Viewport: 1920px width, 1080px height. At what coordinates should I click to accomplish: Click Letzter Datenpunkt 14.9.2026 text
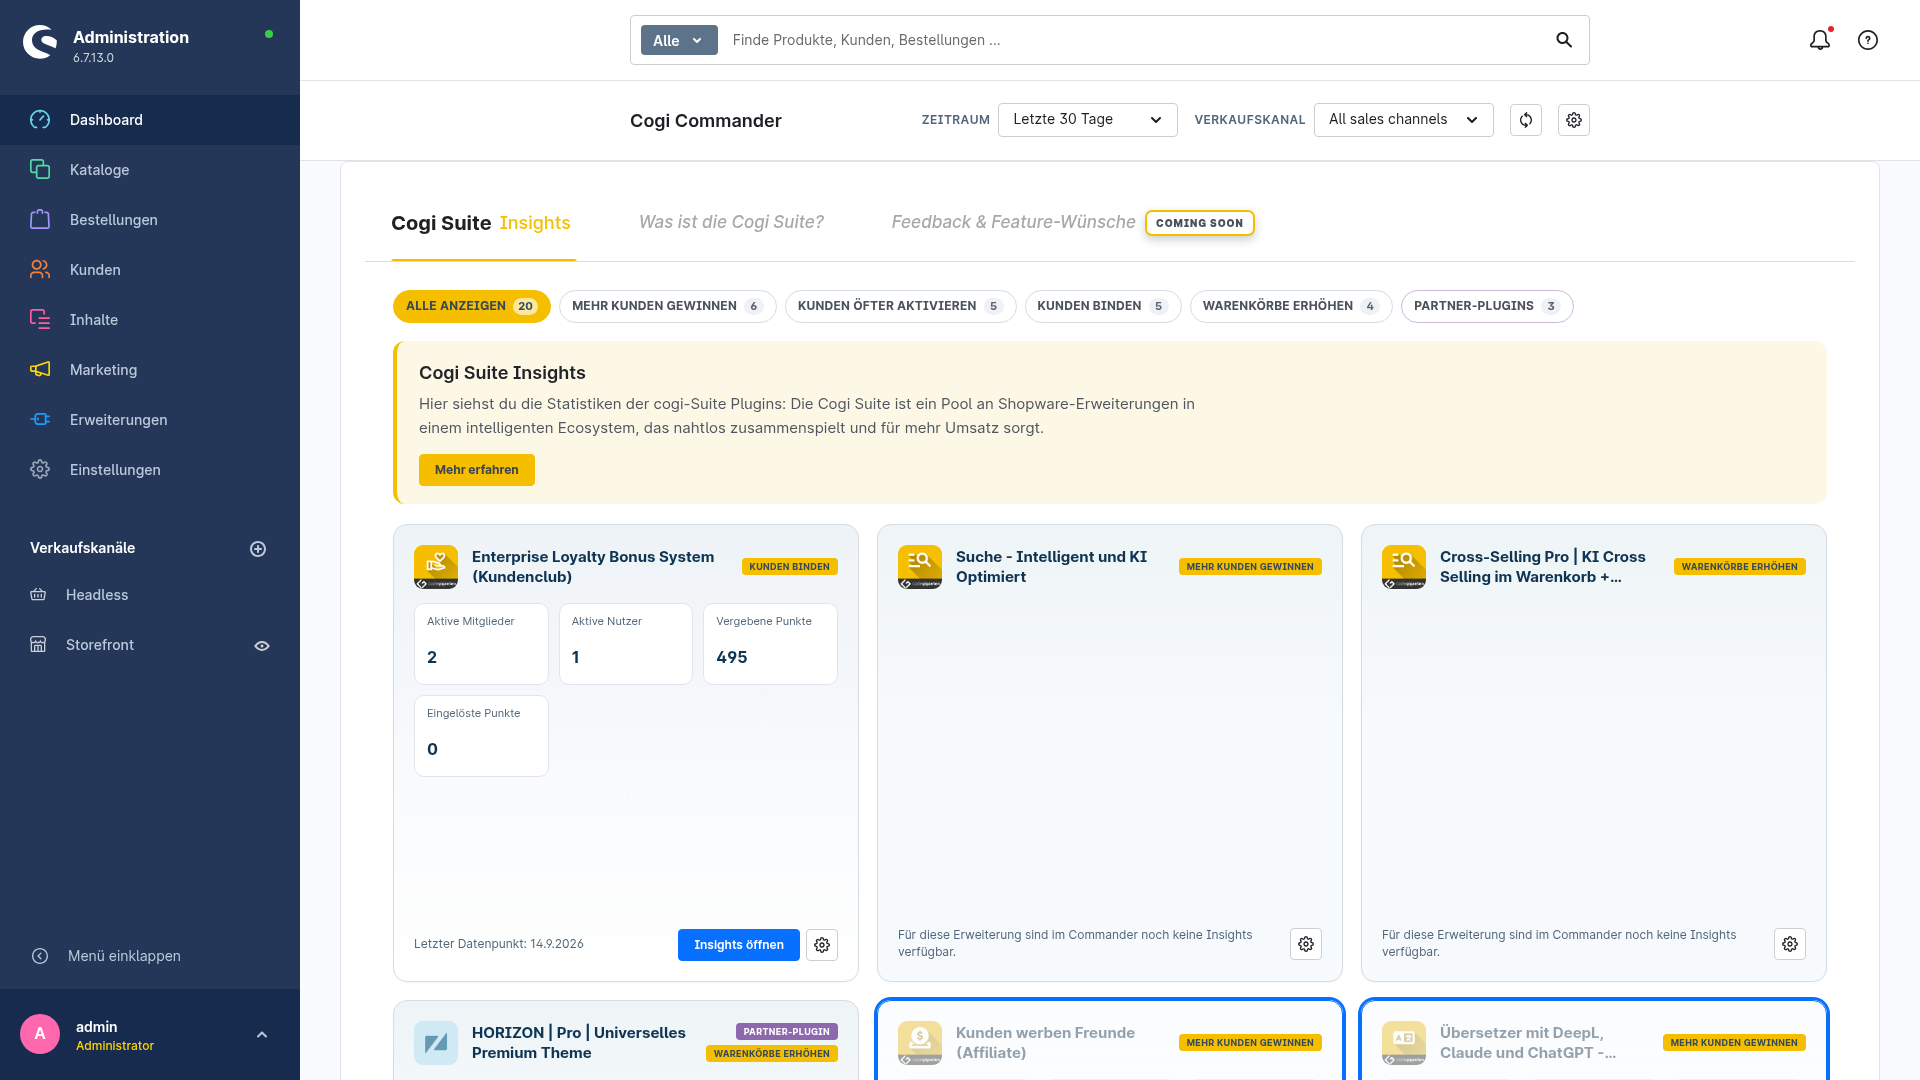click(499, 944)
